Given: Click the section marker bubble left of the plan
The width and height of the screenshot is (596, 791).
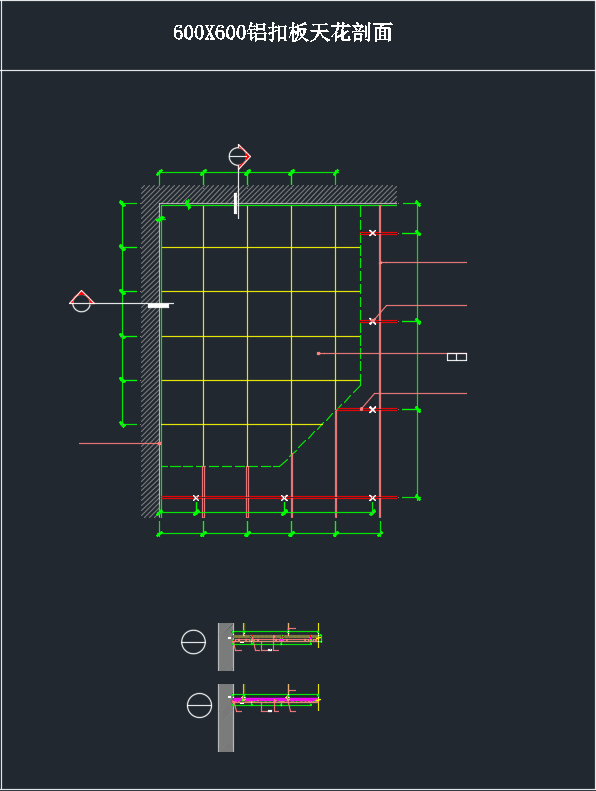Looking at the screenshot, I should [82, 301].
